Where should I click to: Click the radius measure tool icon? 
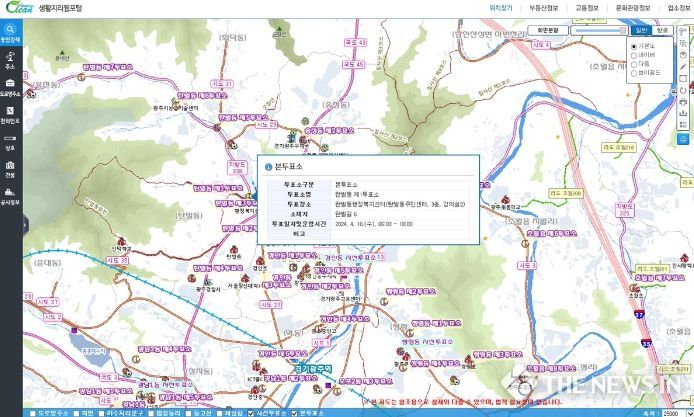[x=683, y=55]
